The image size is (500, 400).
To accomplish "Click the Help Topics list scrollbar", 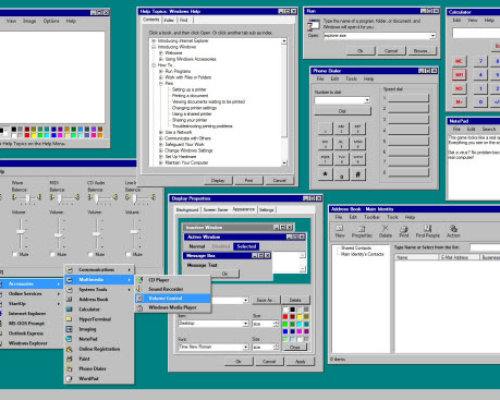I will click(284, 102).
